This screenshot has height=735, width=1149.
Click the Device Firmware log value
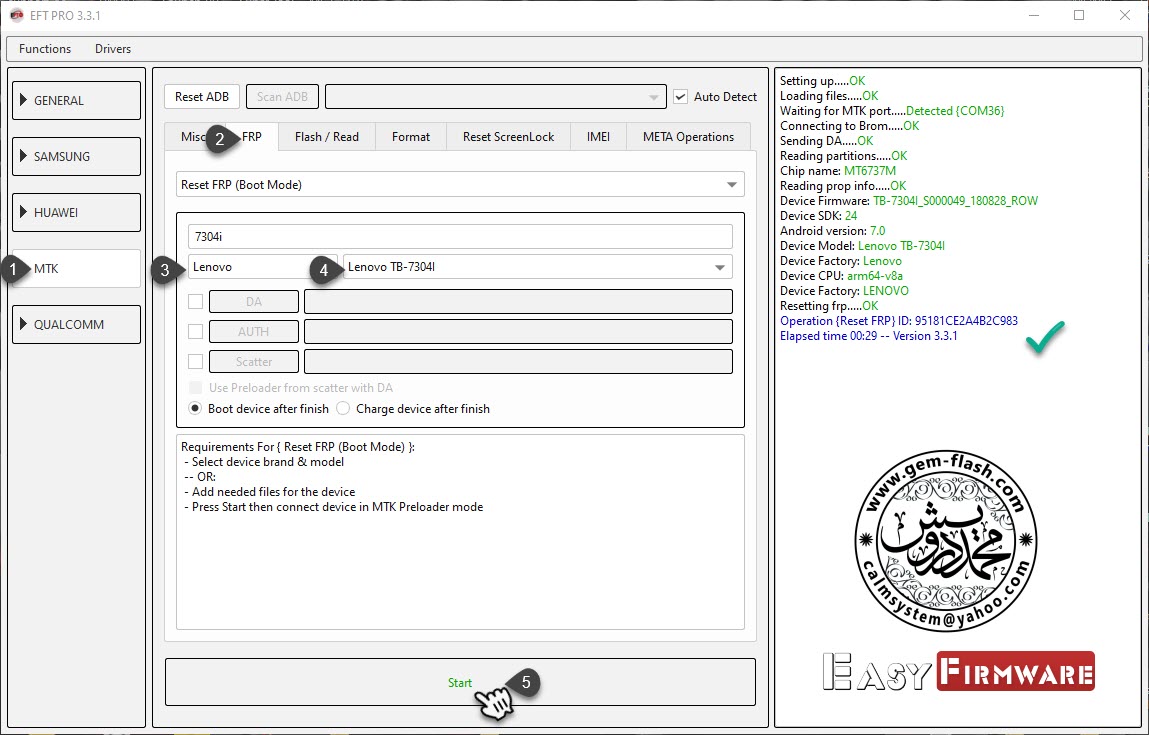coord(955,201)
